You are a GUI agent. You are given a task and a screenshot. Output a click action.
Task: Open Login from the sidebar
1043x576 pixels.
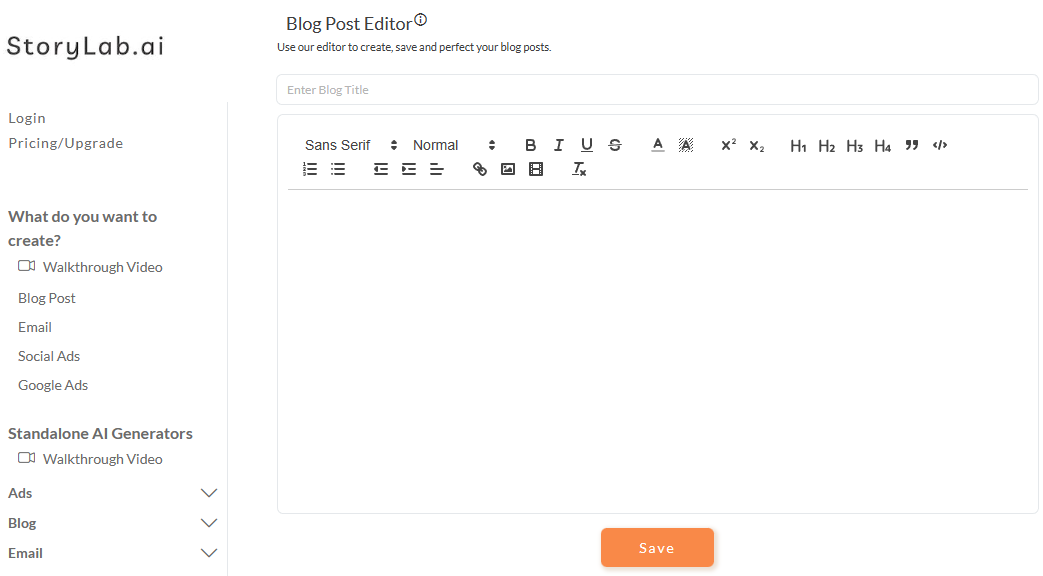click(x=27, y=118)
